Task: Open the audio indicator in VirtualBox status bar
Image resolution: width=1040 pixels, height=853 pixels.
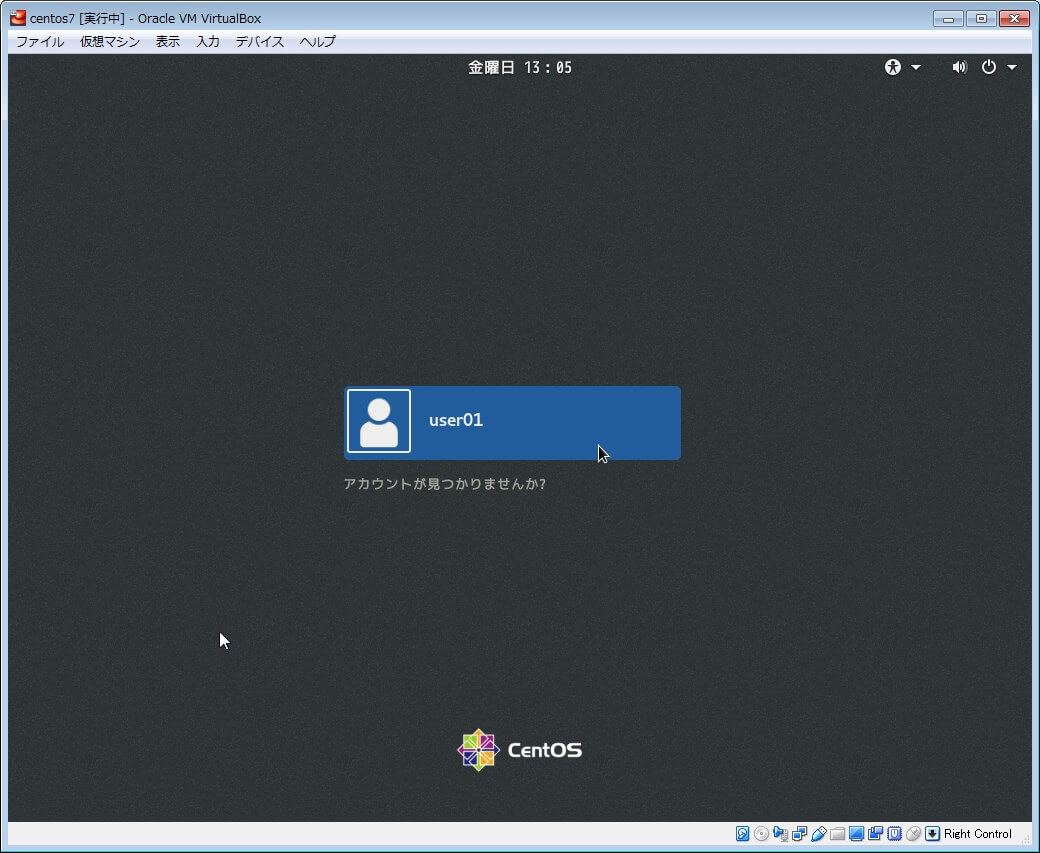Action: (x=780, y=834)
